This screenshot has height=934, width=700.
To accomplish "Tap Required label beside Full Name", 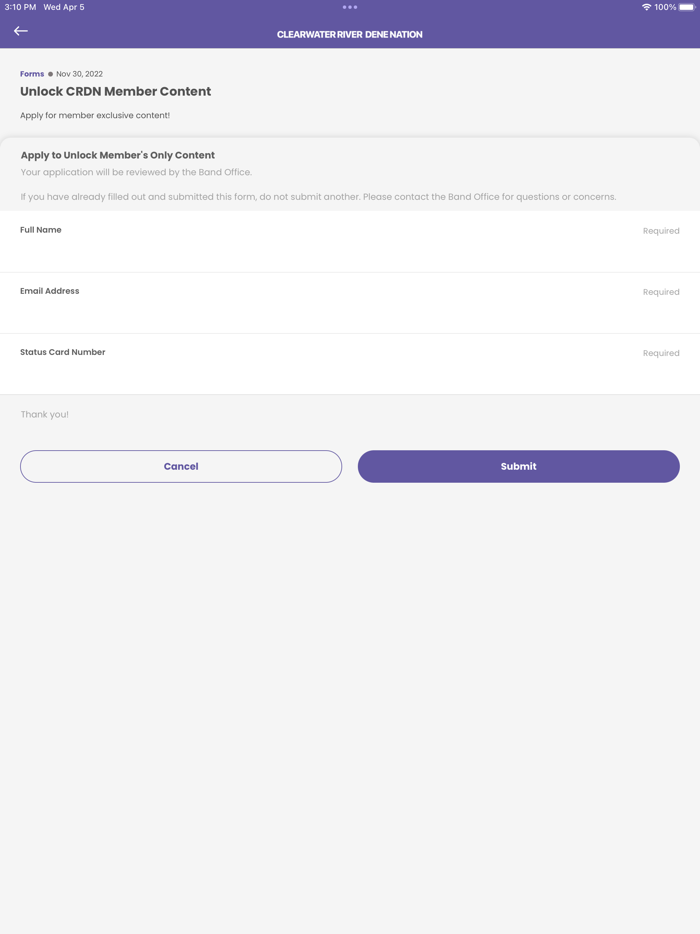I will [x=661, y=231].
